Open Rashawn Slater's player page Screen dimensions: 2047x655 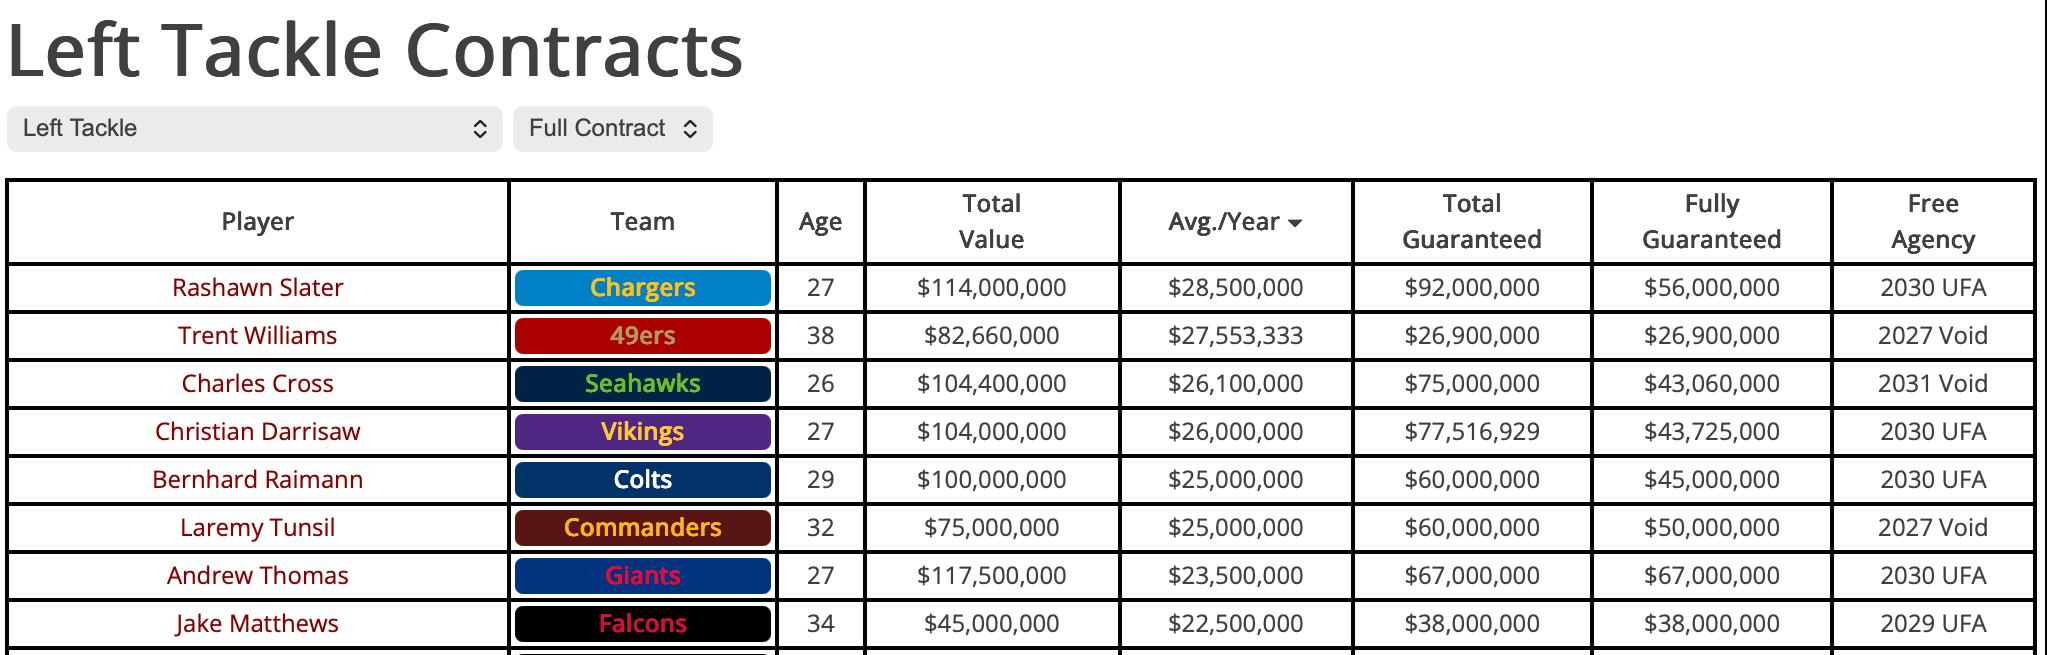pos(257,288)
